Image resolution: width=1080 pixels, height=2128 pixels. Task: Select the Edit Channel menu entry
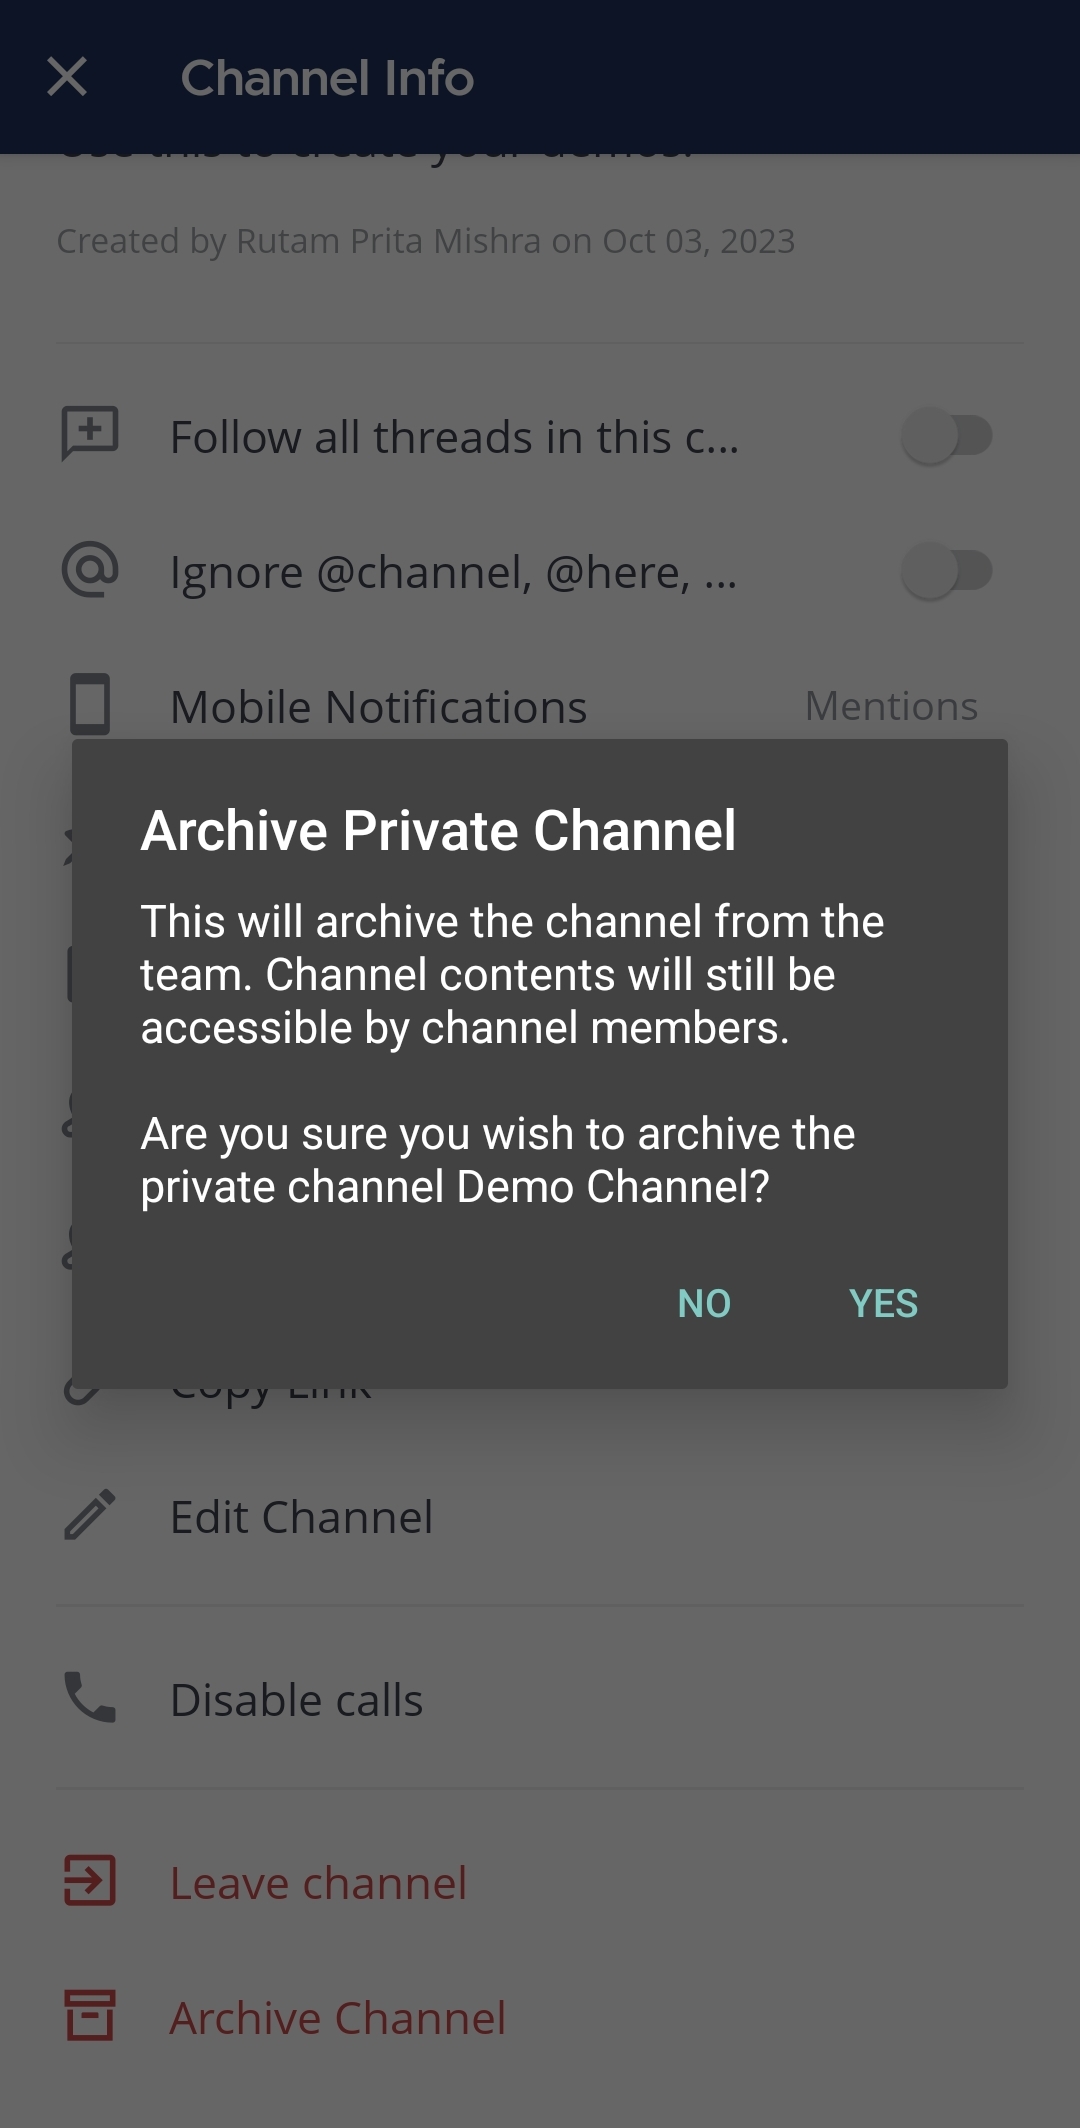[x=301, y=1516]
